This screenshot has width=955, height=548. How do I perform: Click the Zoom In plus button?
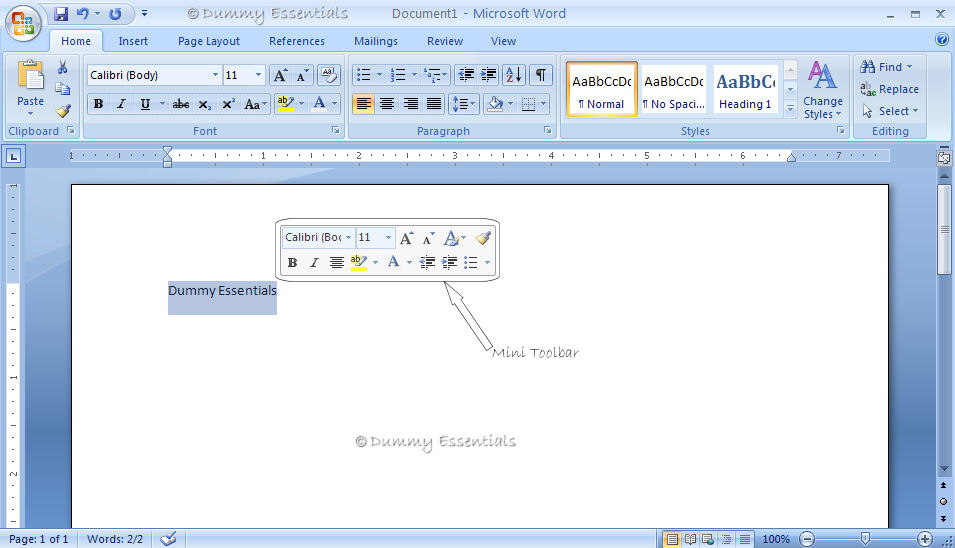925,538
